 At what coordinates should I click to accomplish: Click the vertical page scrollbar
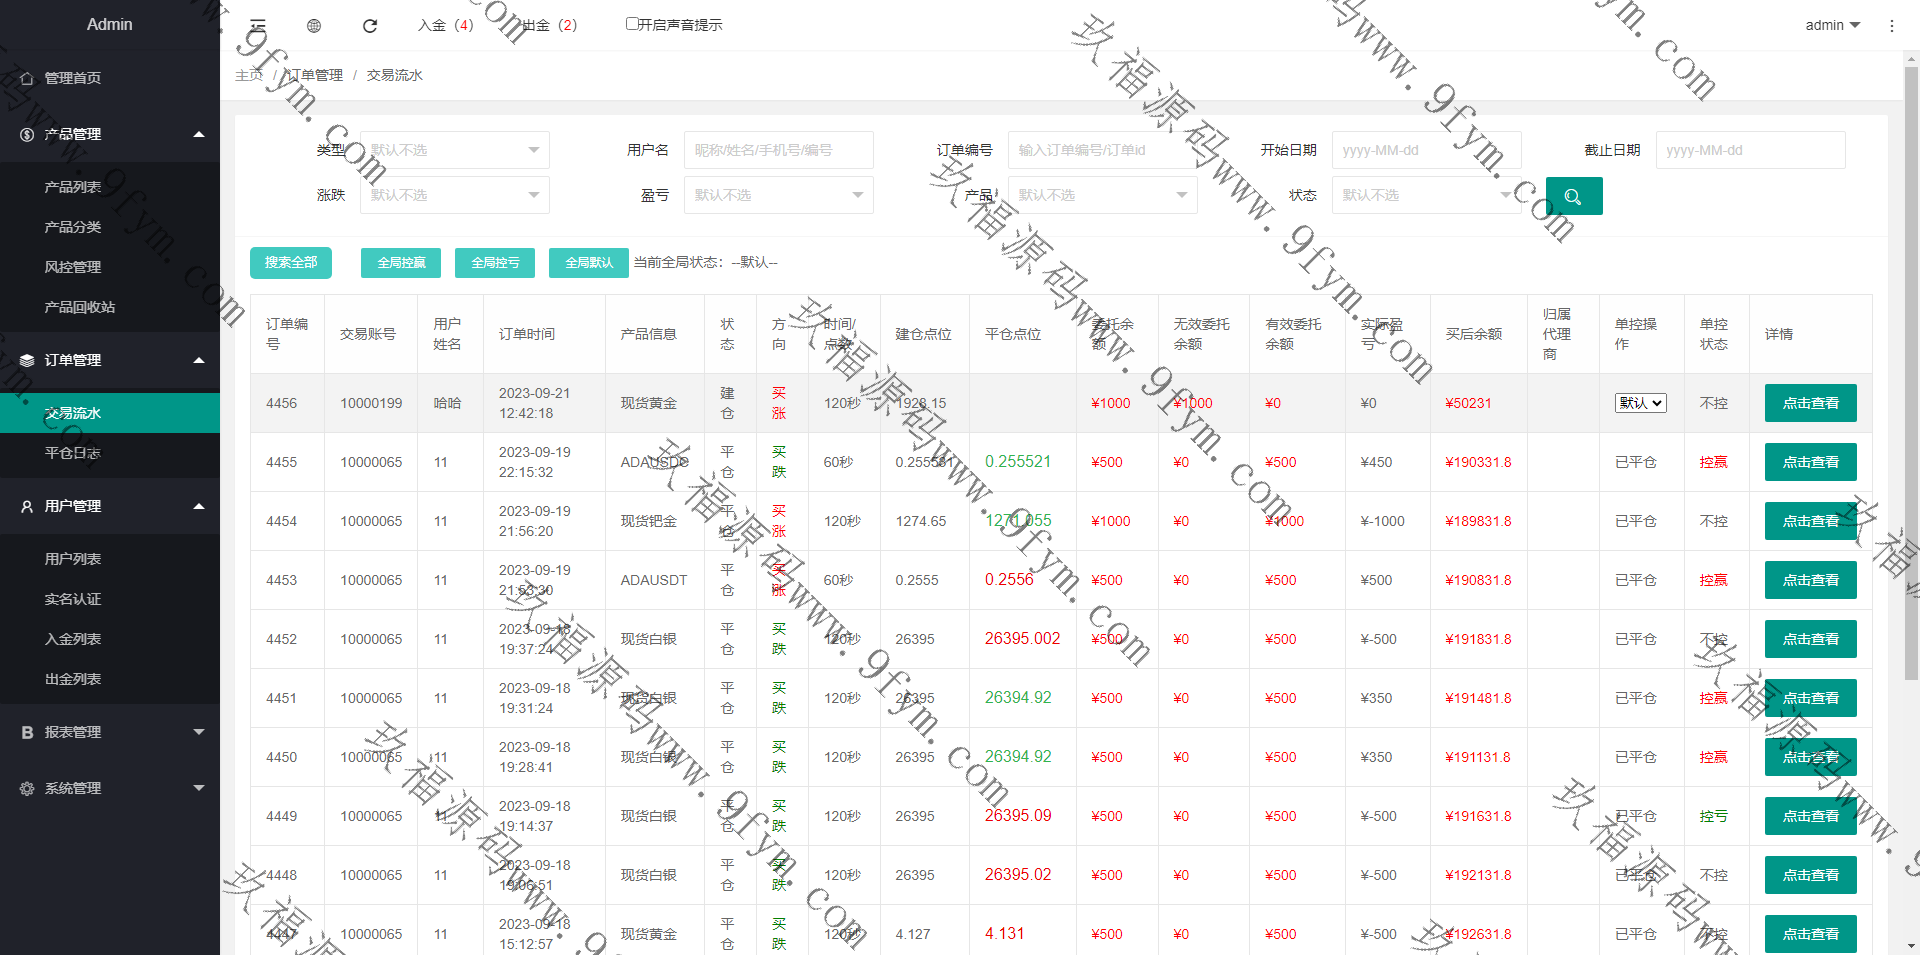pyautogui.click(x=1911, y=400)
